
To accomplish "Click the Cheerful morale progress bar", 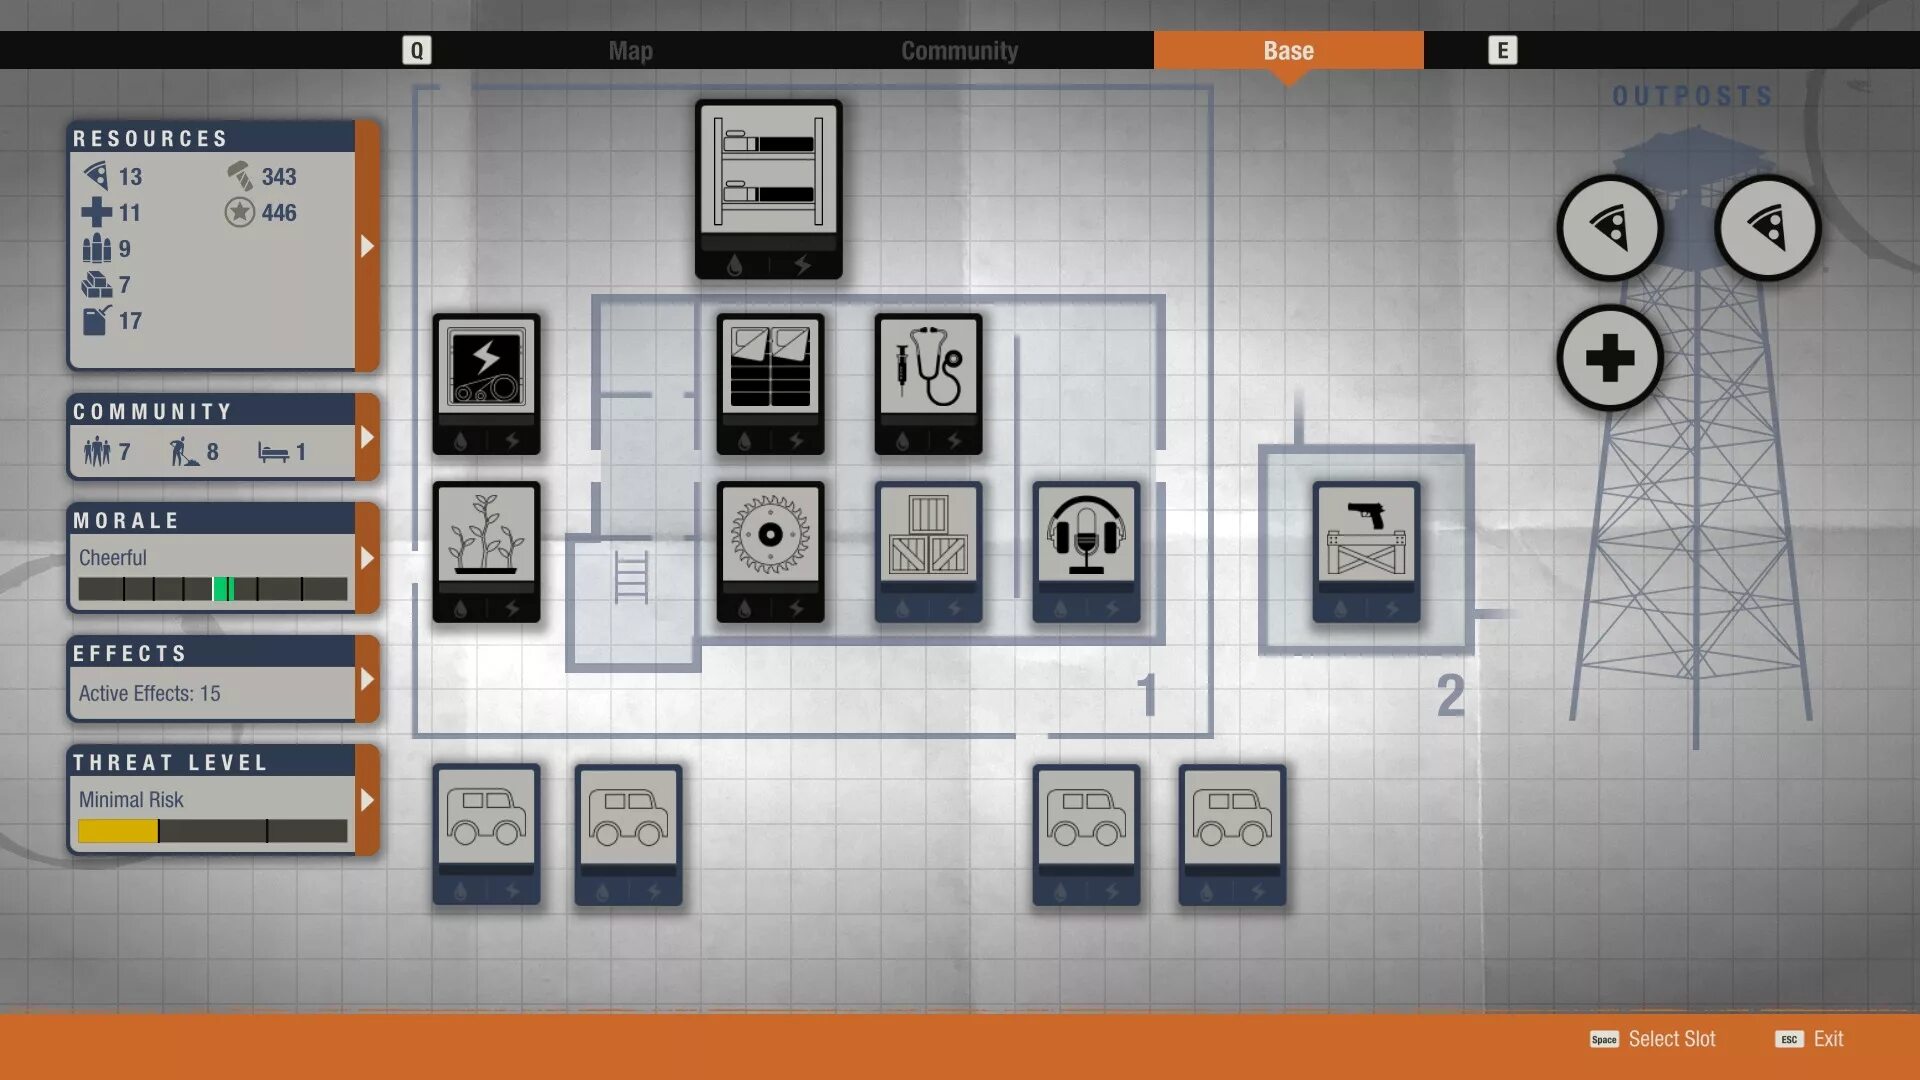I will 213,589.
